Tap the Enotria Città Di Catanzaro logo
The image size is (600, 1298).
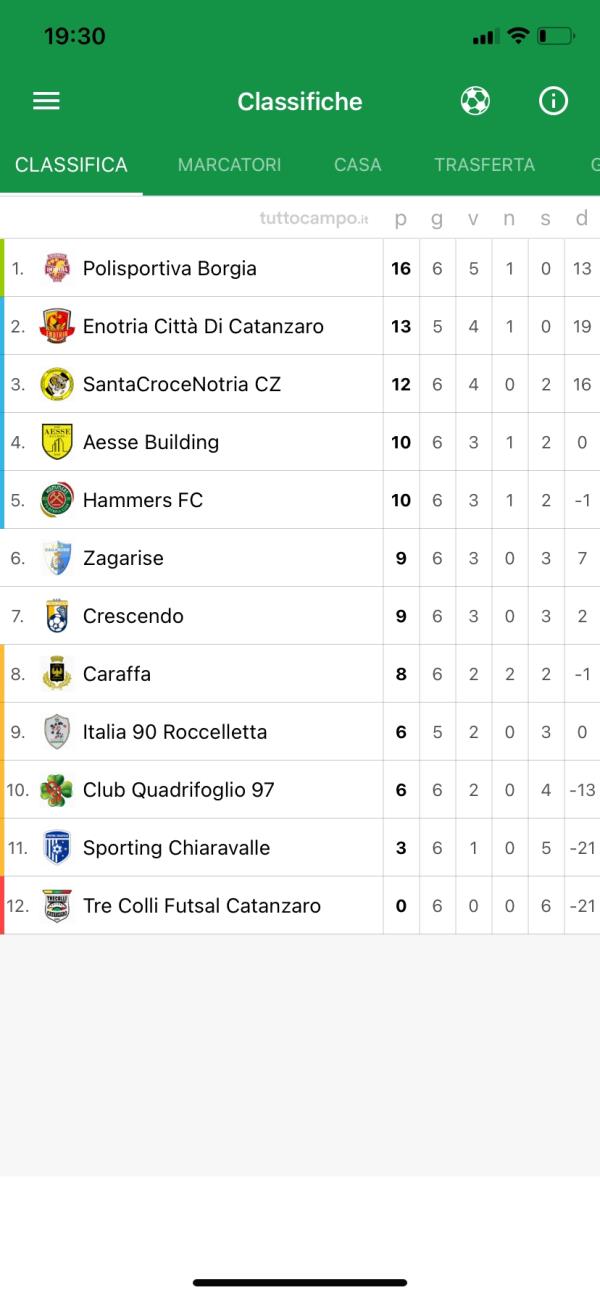57,325
